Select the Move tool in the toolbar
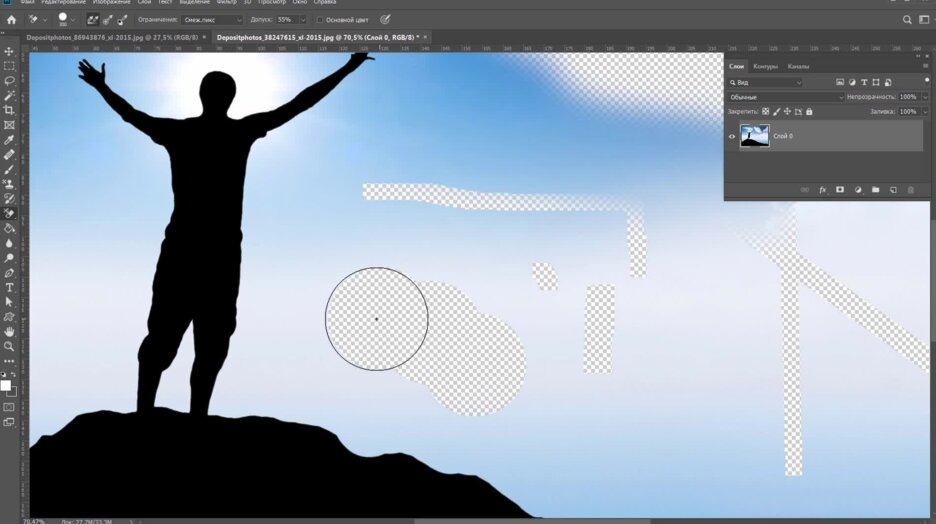This screenshot has height=524, width=936. 9,51
